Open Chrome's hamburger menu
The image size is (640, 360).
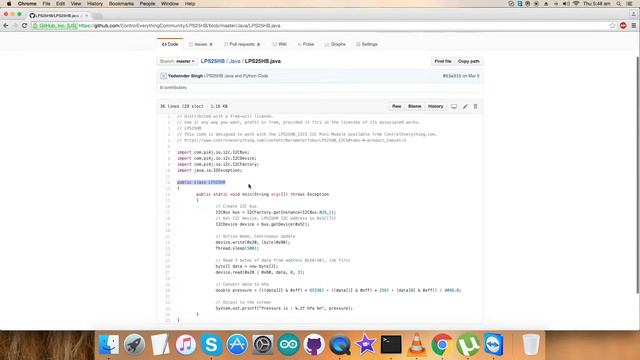click(633, 25)
